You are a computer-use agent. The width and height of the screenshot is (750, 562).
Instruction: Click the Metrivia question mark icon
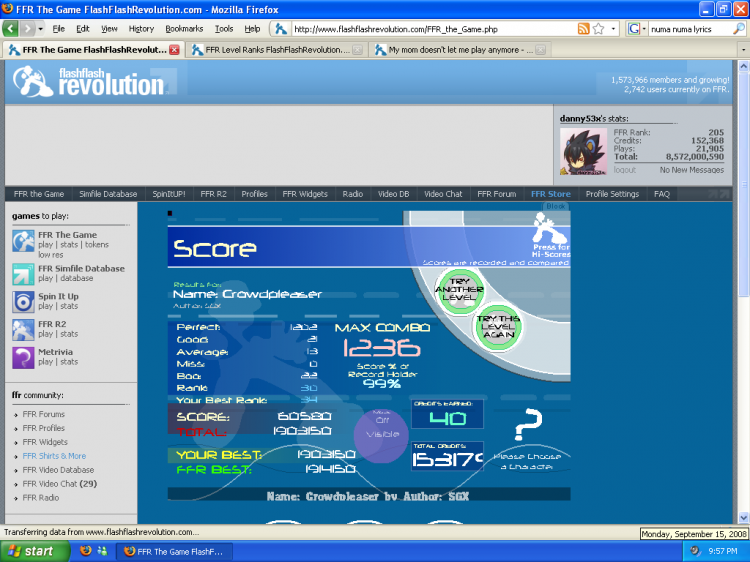click(23, 357)
